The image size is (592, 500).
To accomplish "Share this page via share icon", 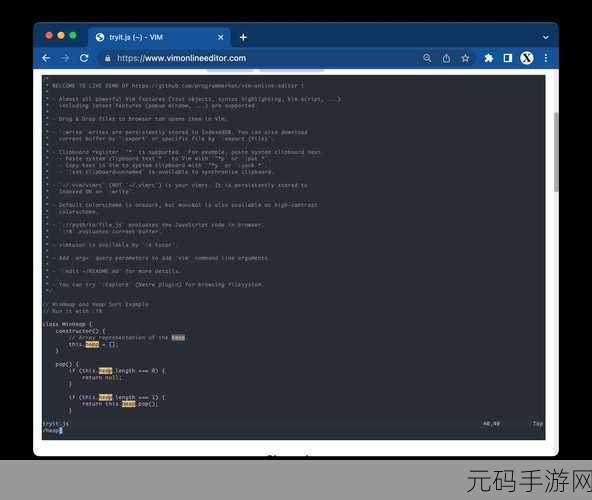I will (446, 58).
